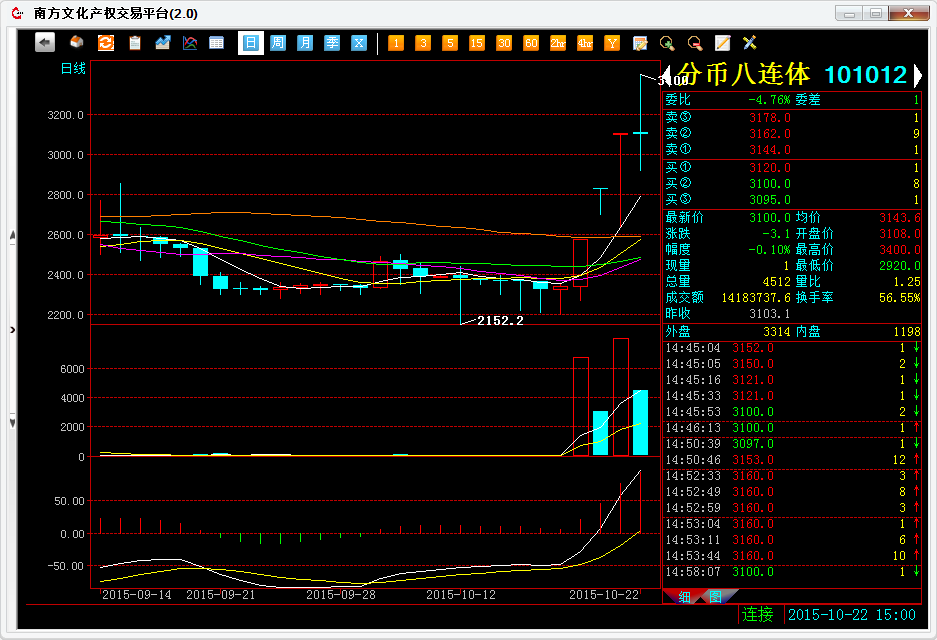The image size is (937, 640).
Task: Click the back arrow toolbar icon
Action: coord(45,43)
